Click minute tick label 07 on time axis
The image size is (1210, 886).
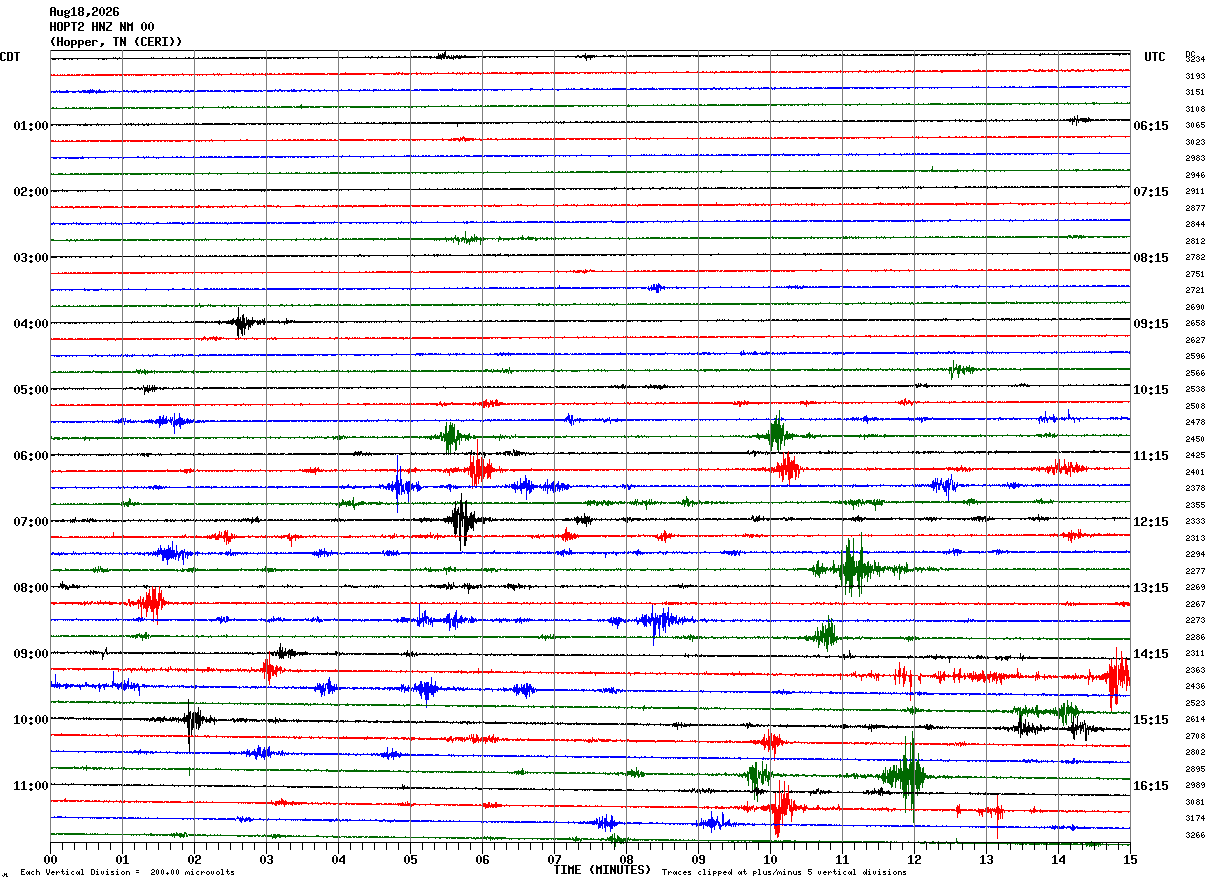(554, 859)
